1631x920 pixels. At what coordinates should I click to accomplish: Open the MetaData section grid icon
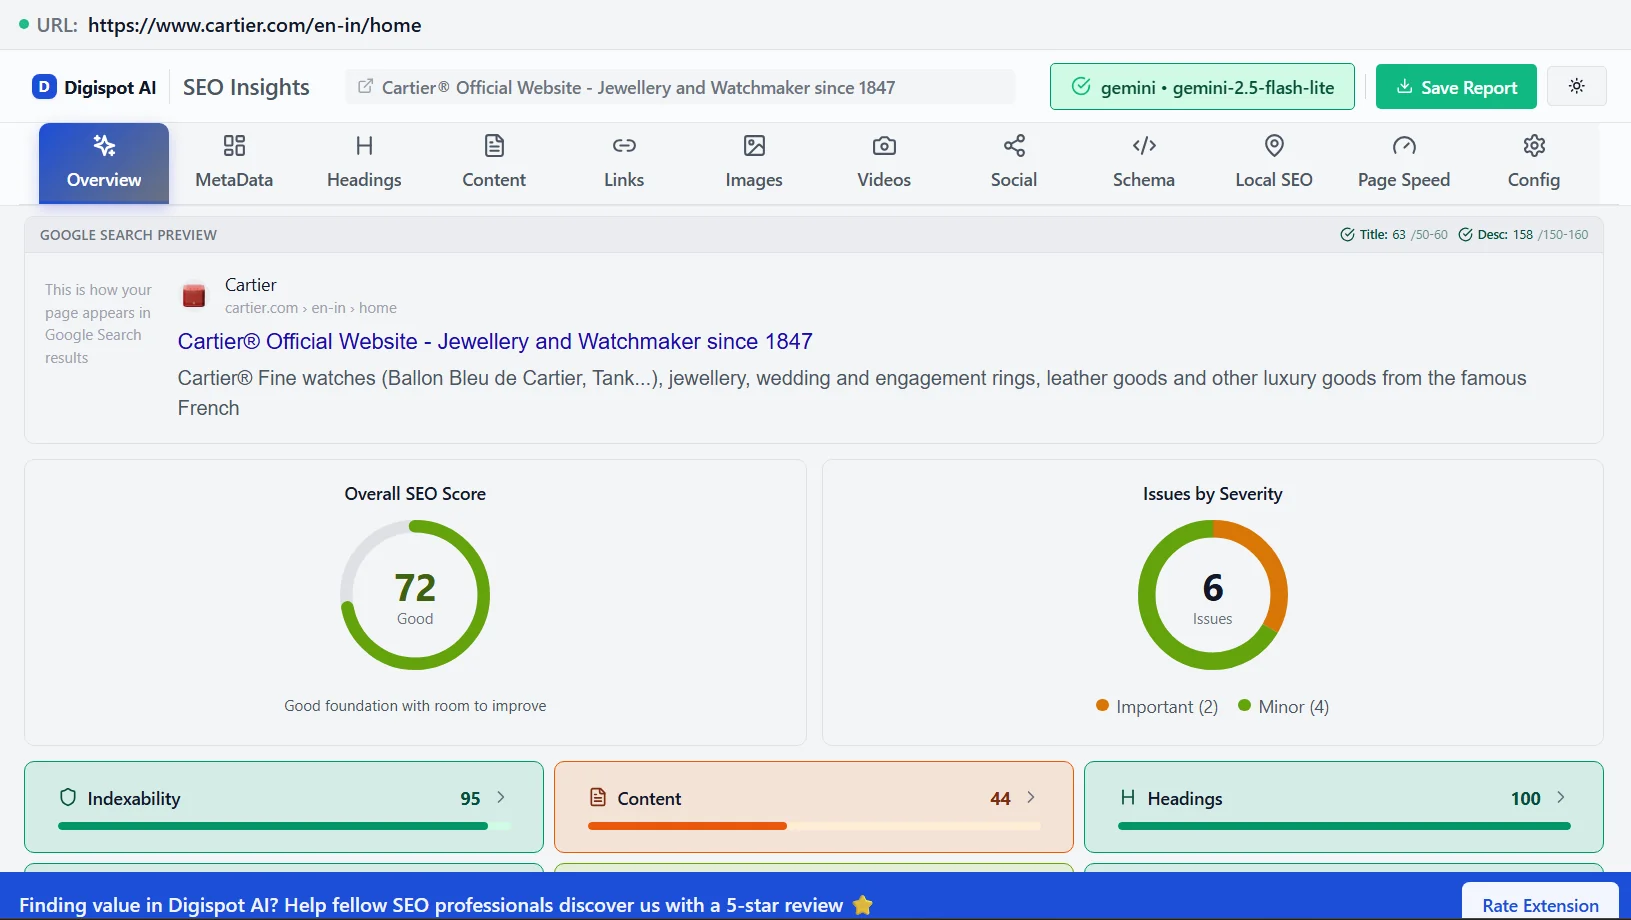(233, 146)
